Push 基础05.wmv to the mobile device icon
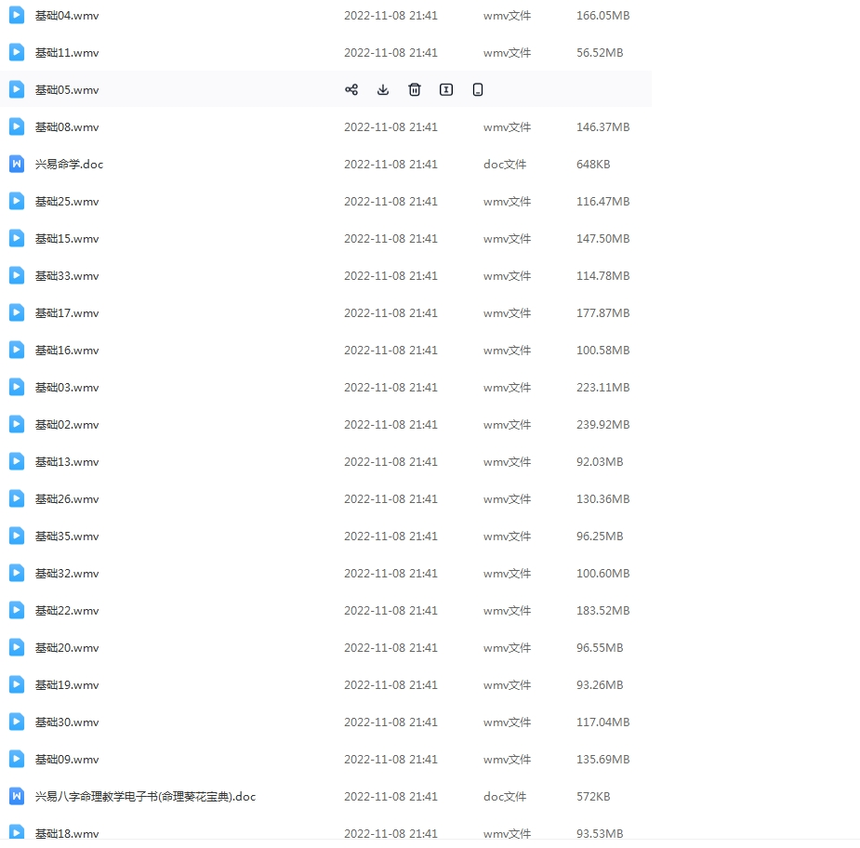Screen dimensions: 860x848 (x=478, y=89)
